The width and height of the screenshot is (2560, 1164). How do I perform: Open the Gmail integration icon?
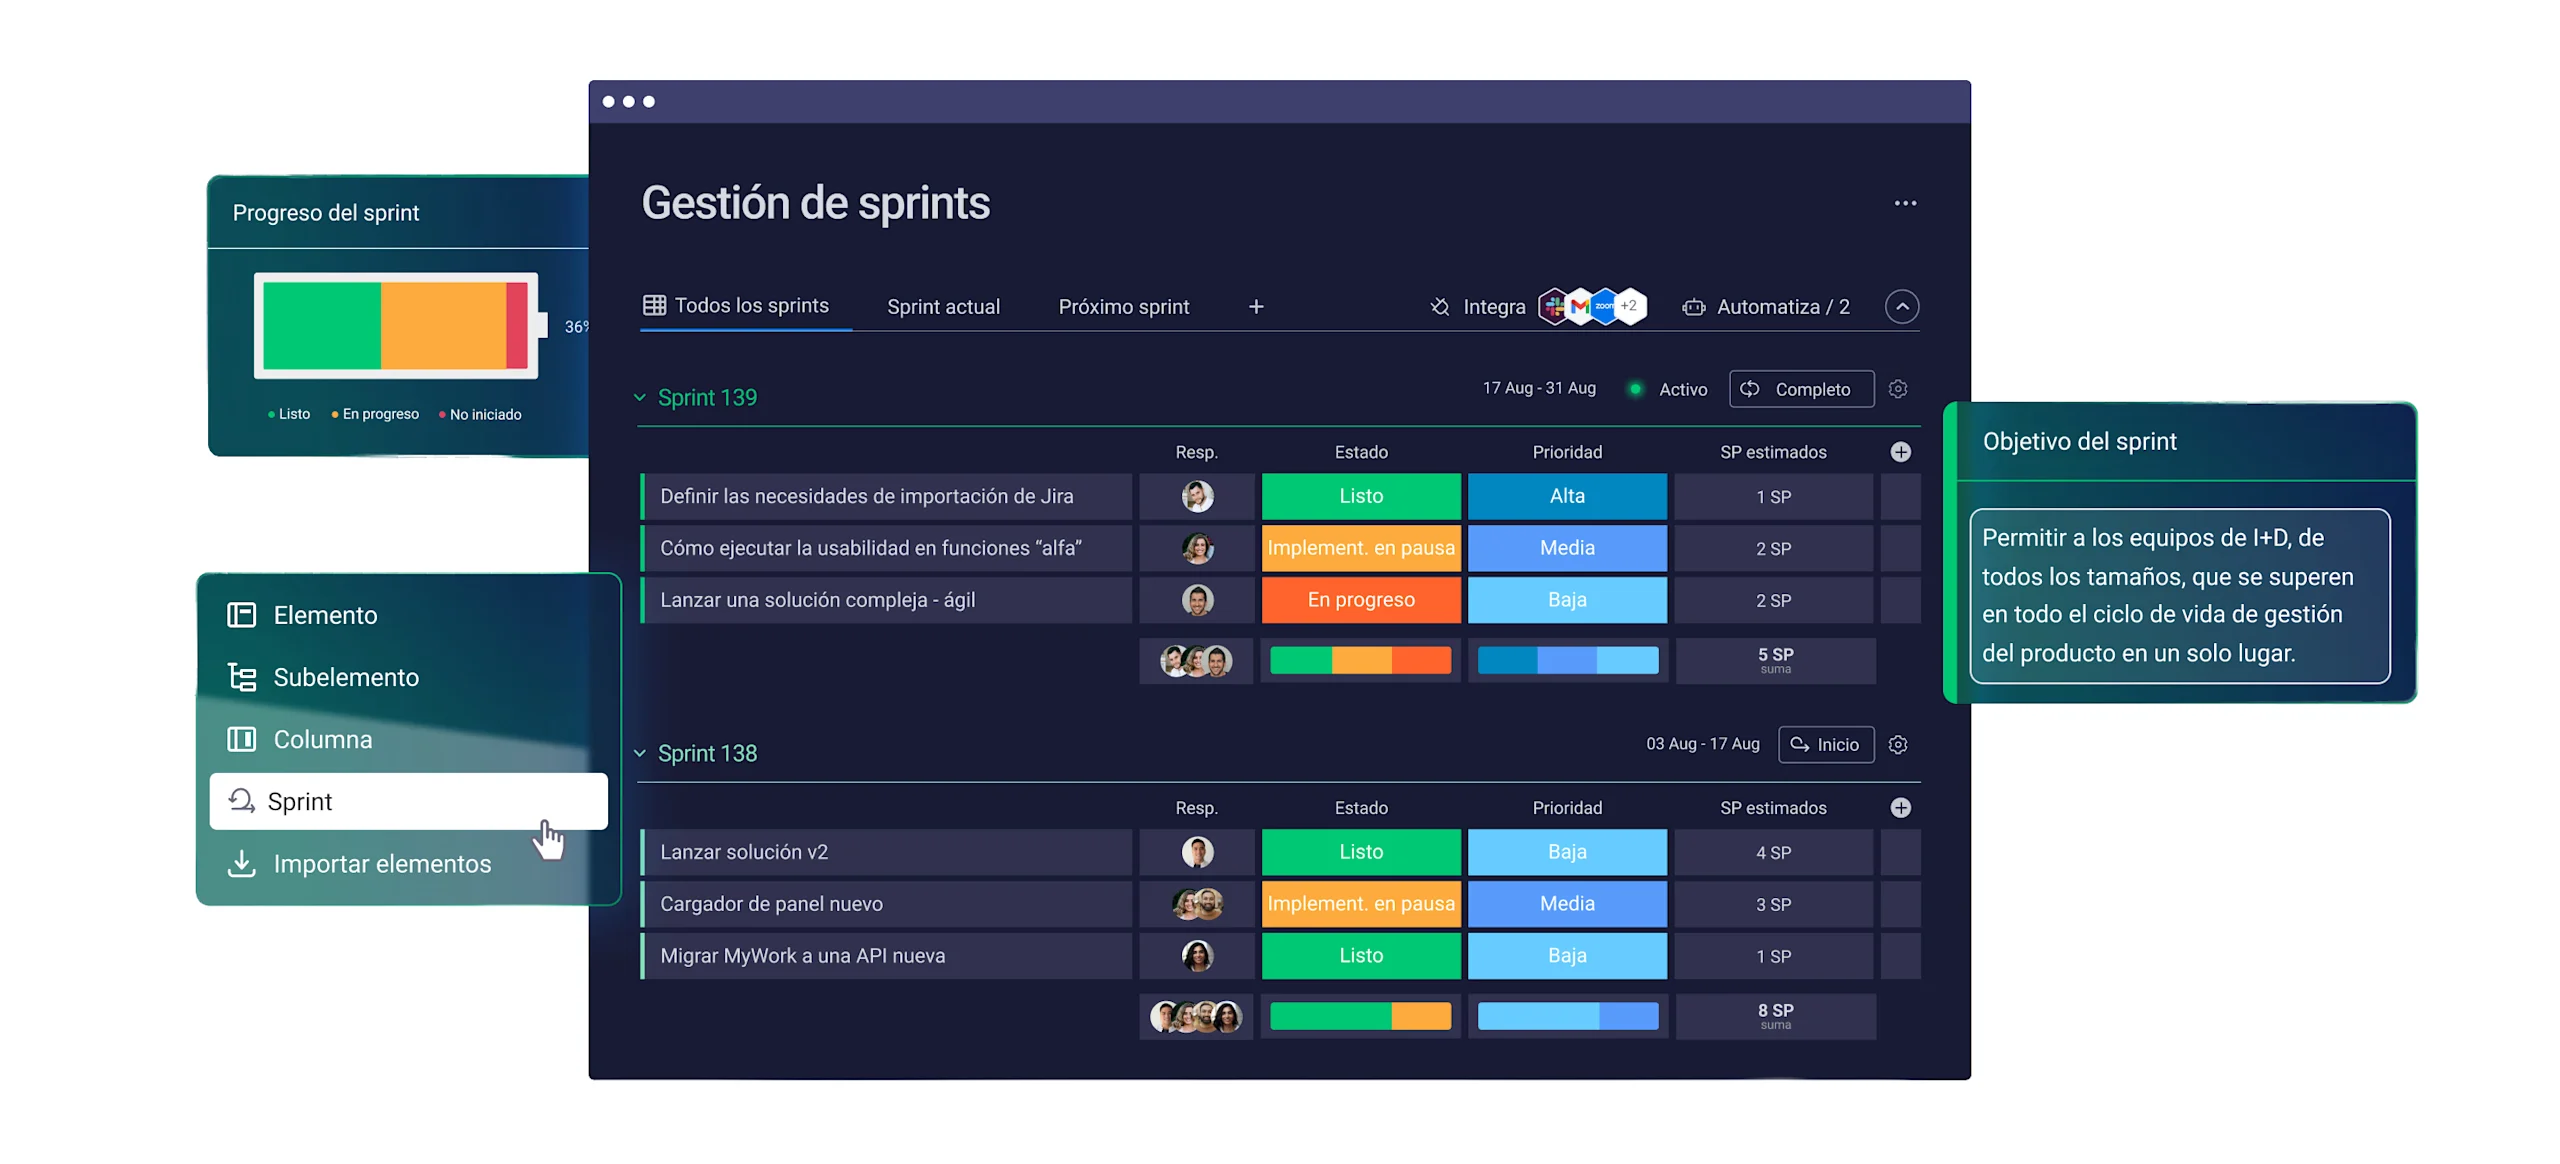point(1579,306)
